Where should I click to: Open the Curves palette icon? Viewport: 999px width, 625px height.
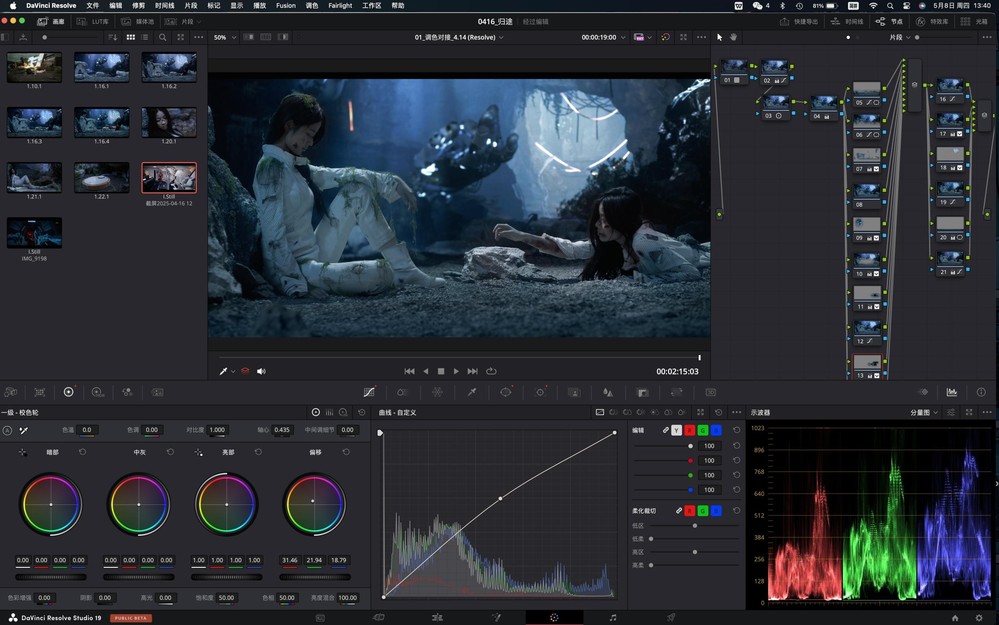(369, 392)
